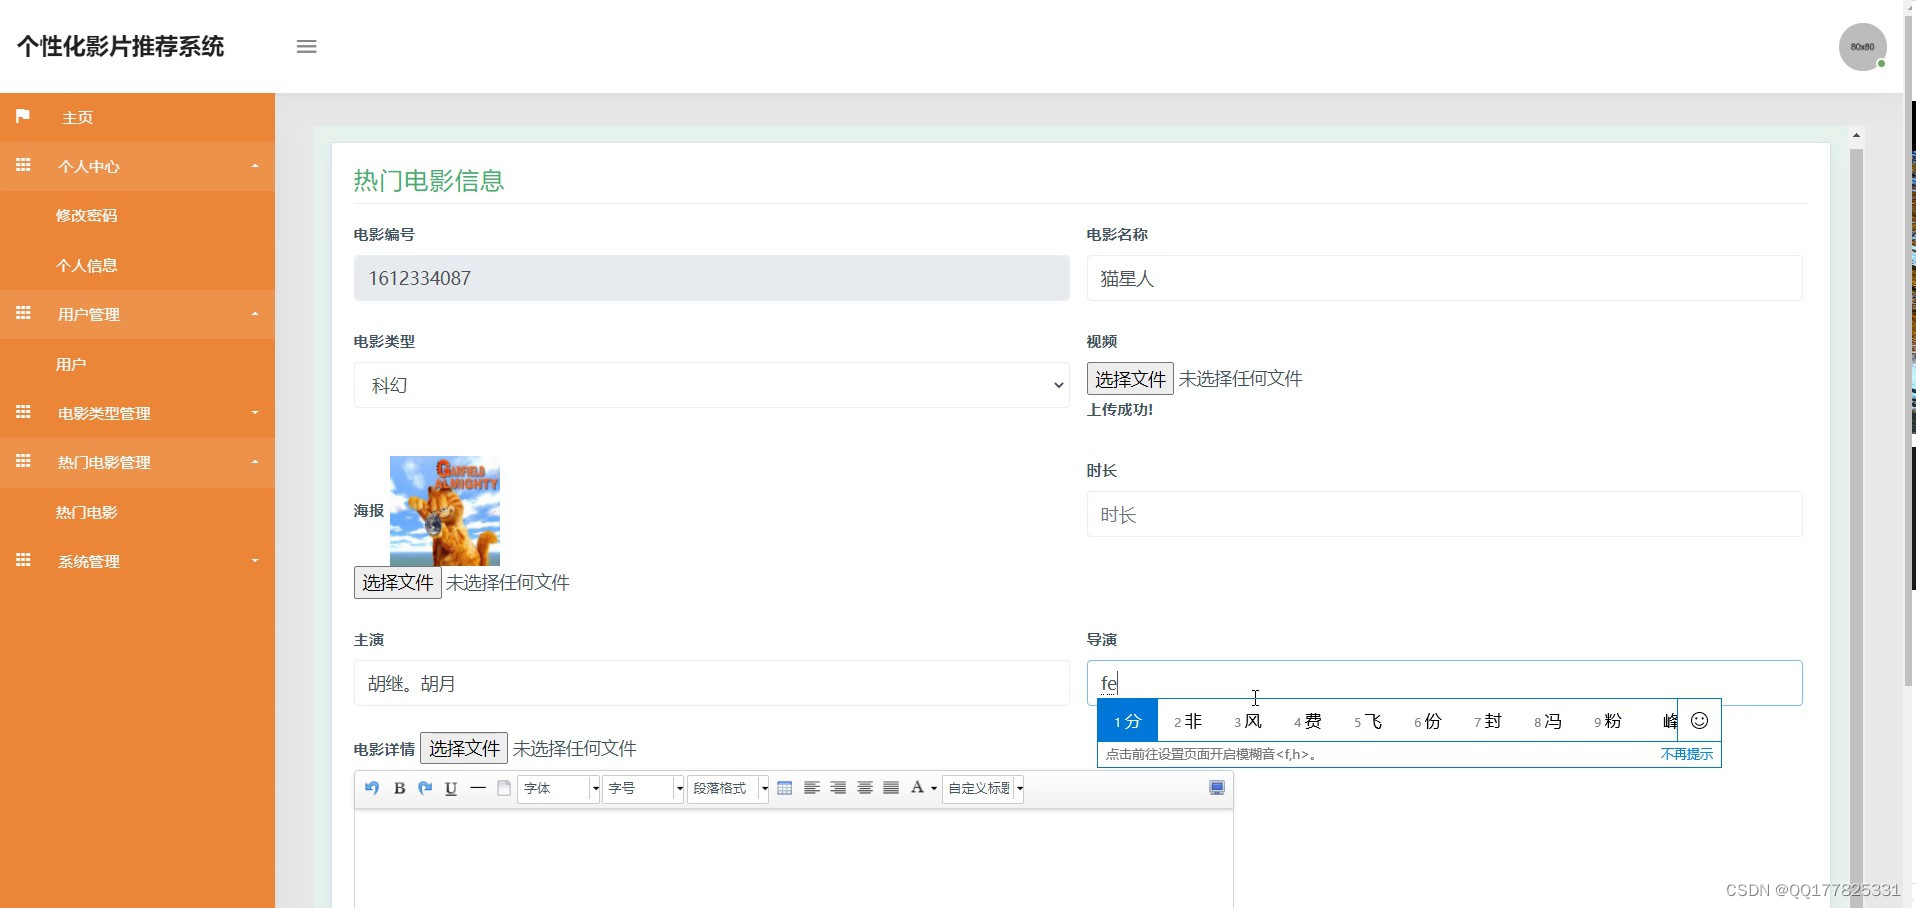This screenshot has height=908, width=1916.
Task: Click the grid icon beside 系统管理
Action: tap(23, 560)
